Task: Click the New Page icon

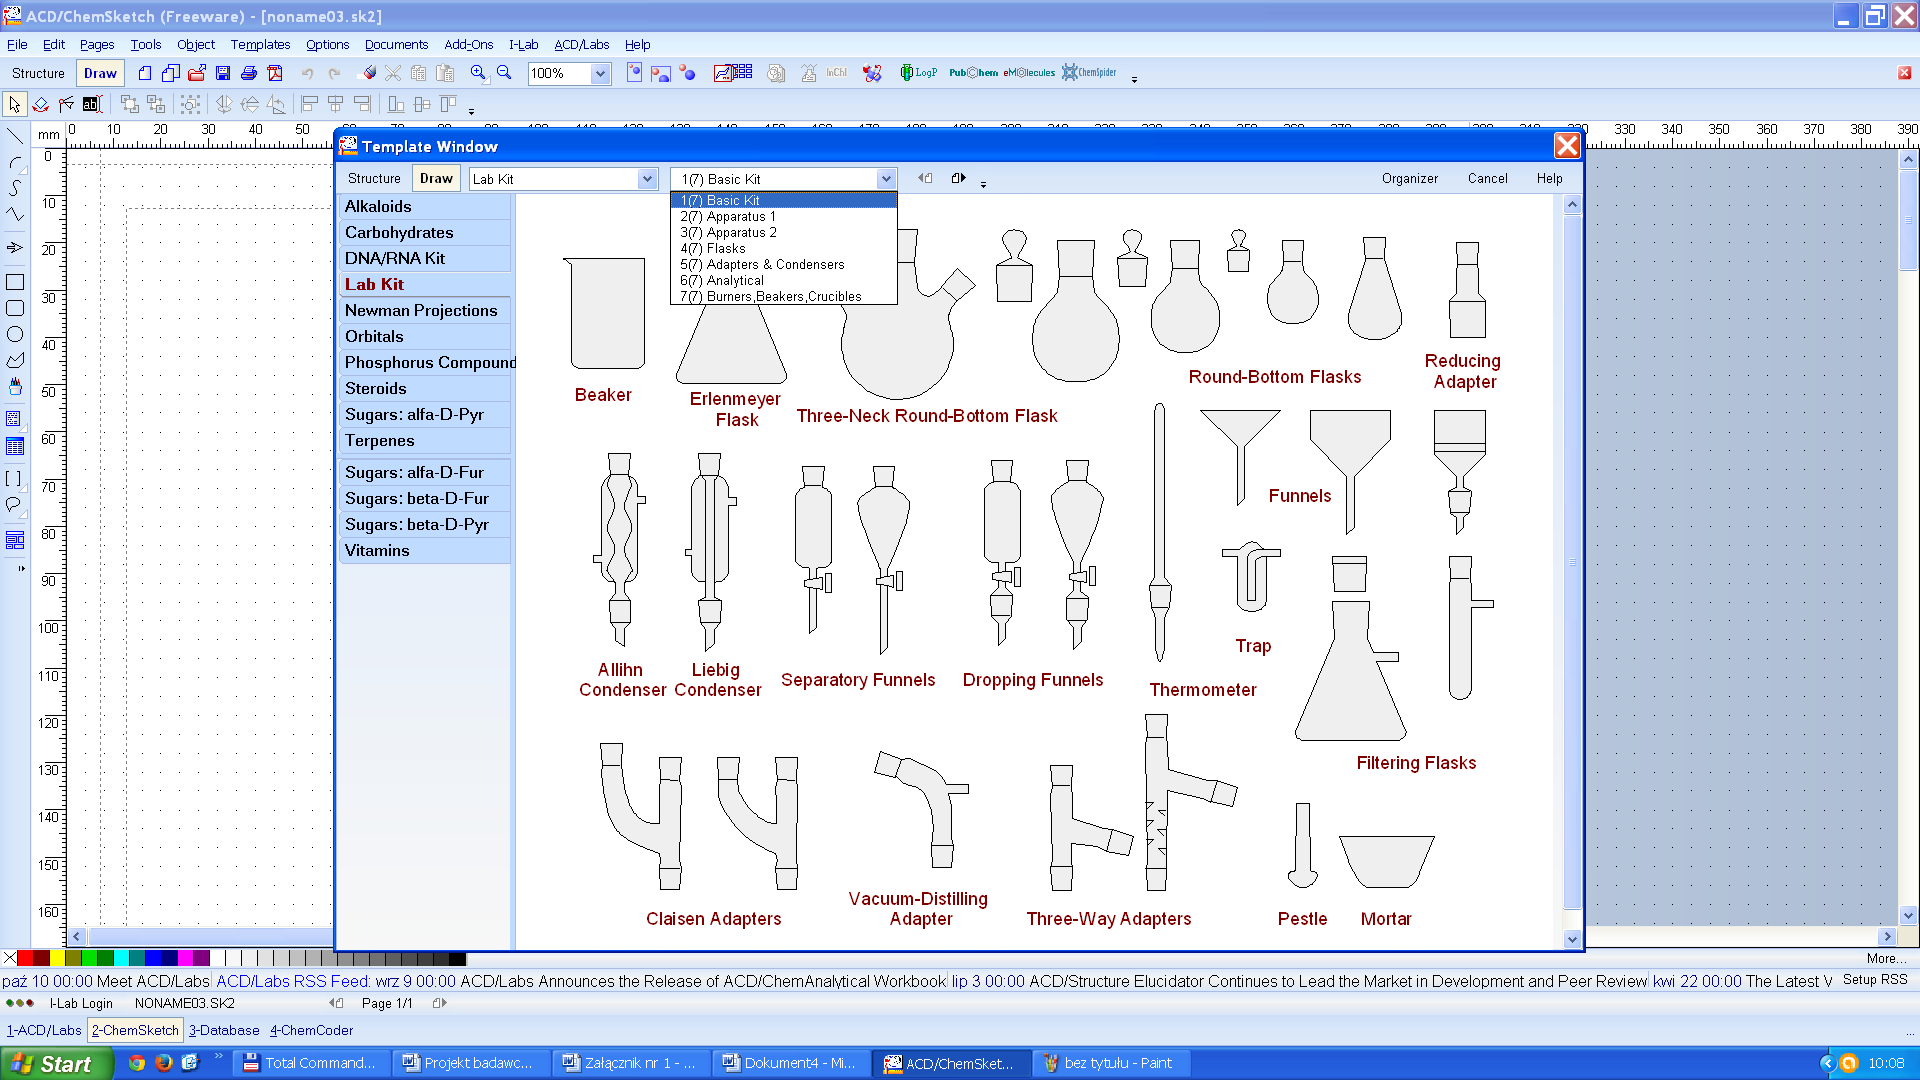Action: (145, 73)
